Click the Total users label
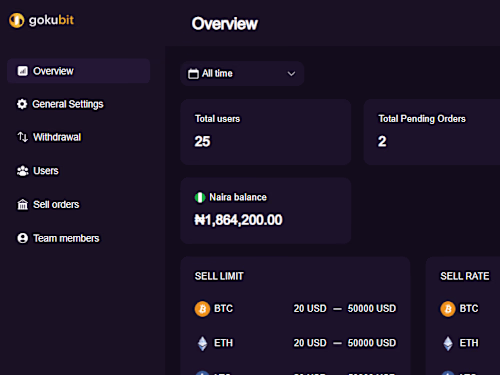 pyautogui.click(x=217, y=119)
